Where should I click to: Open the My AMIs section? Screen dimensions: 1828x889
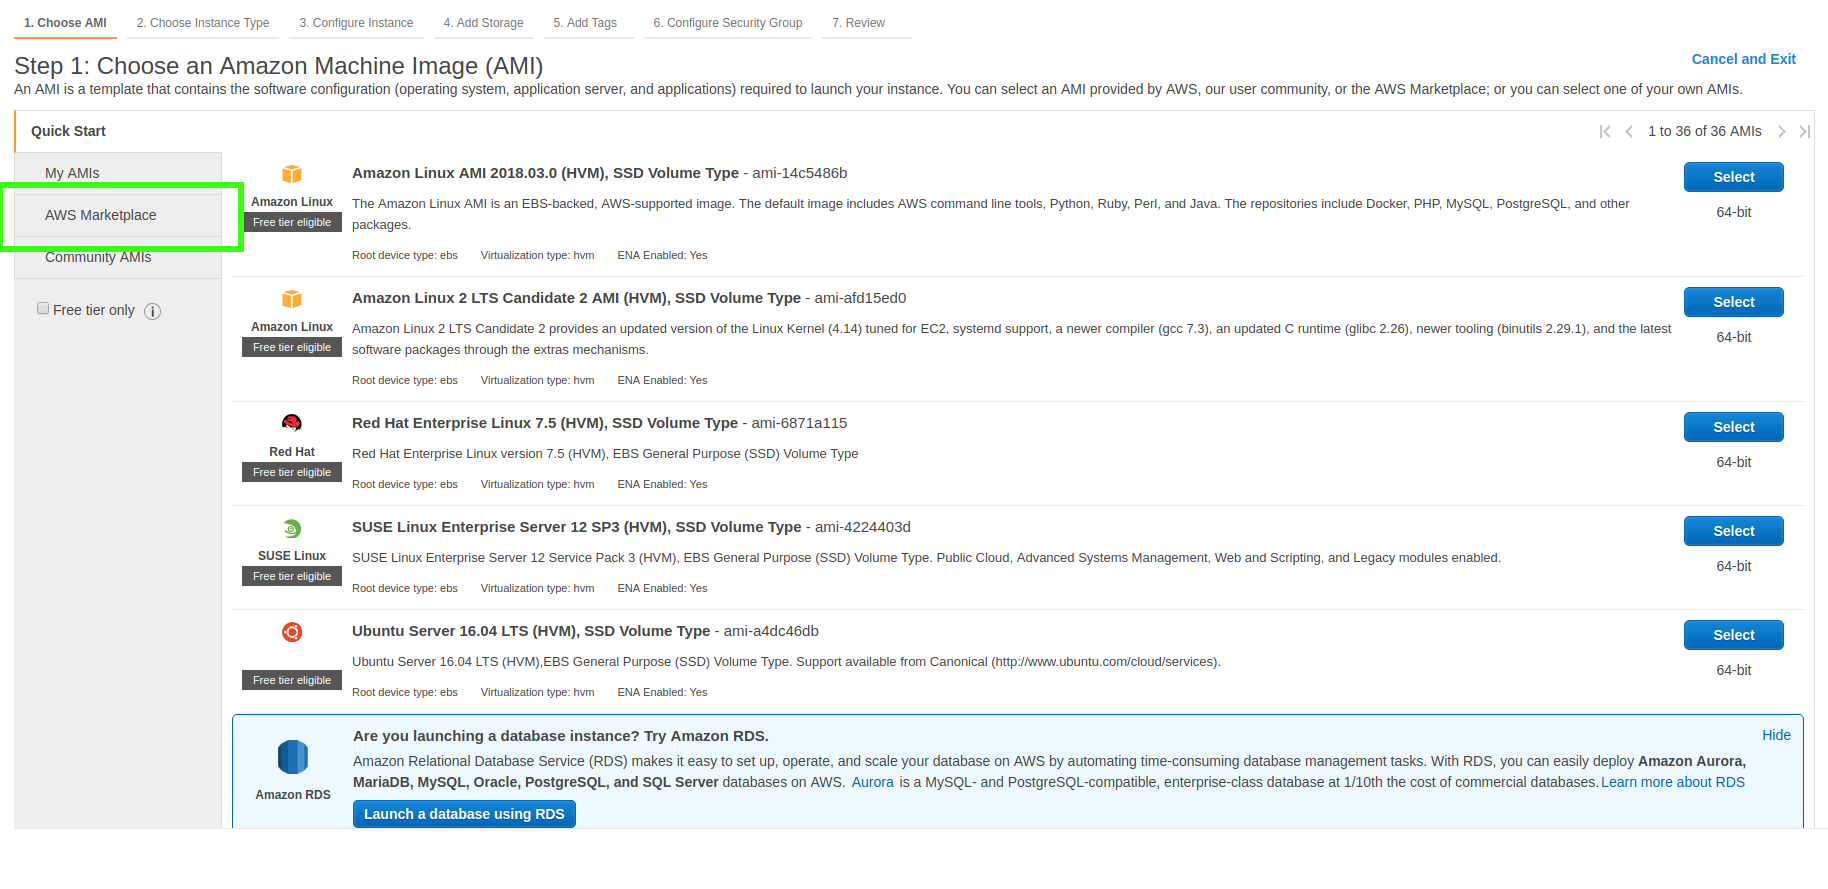point(72,173)
